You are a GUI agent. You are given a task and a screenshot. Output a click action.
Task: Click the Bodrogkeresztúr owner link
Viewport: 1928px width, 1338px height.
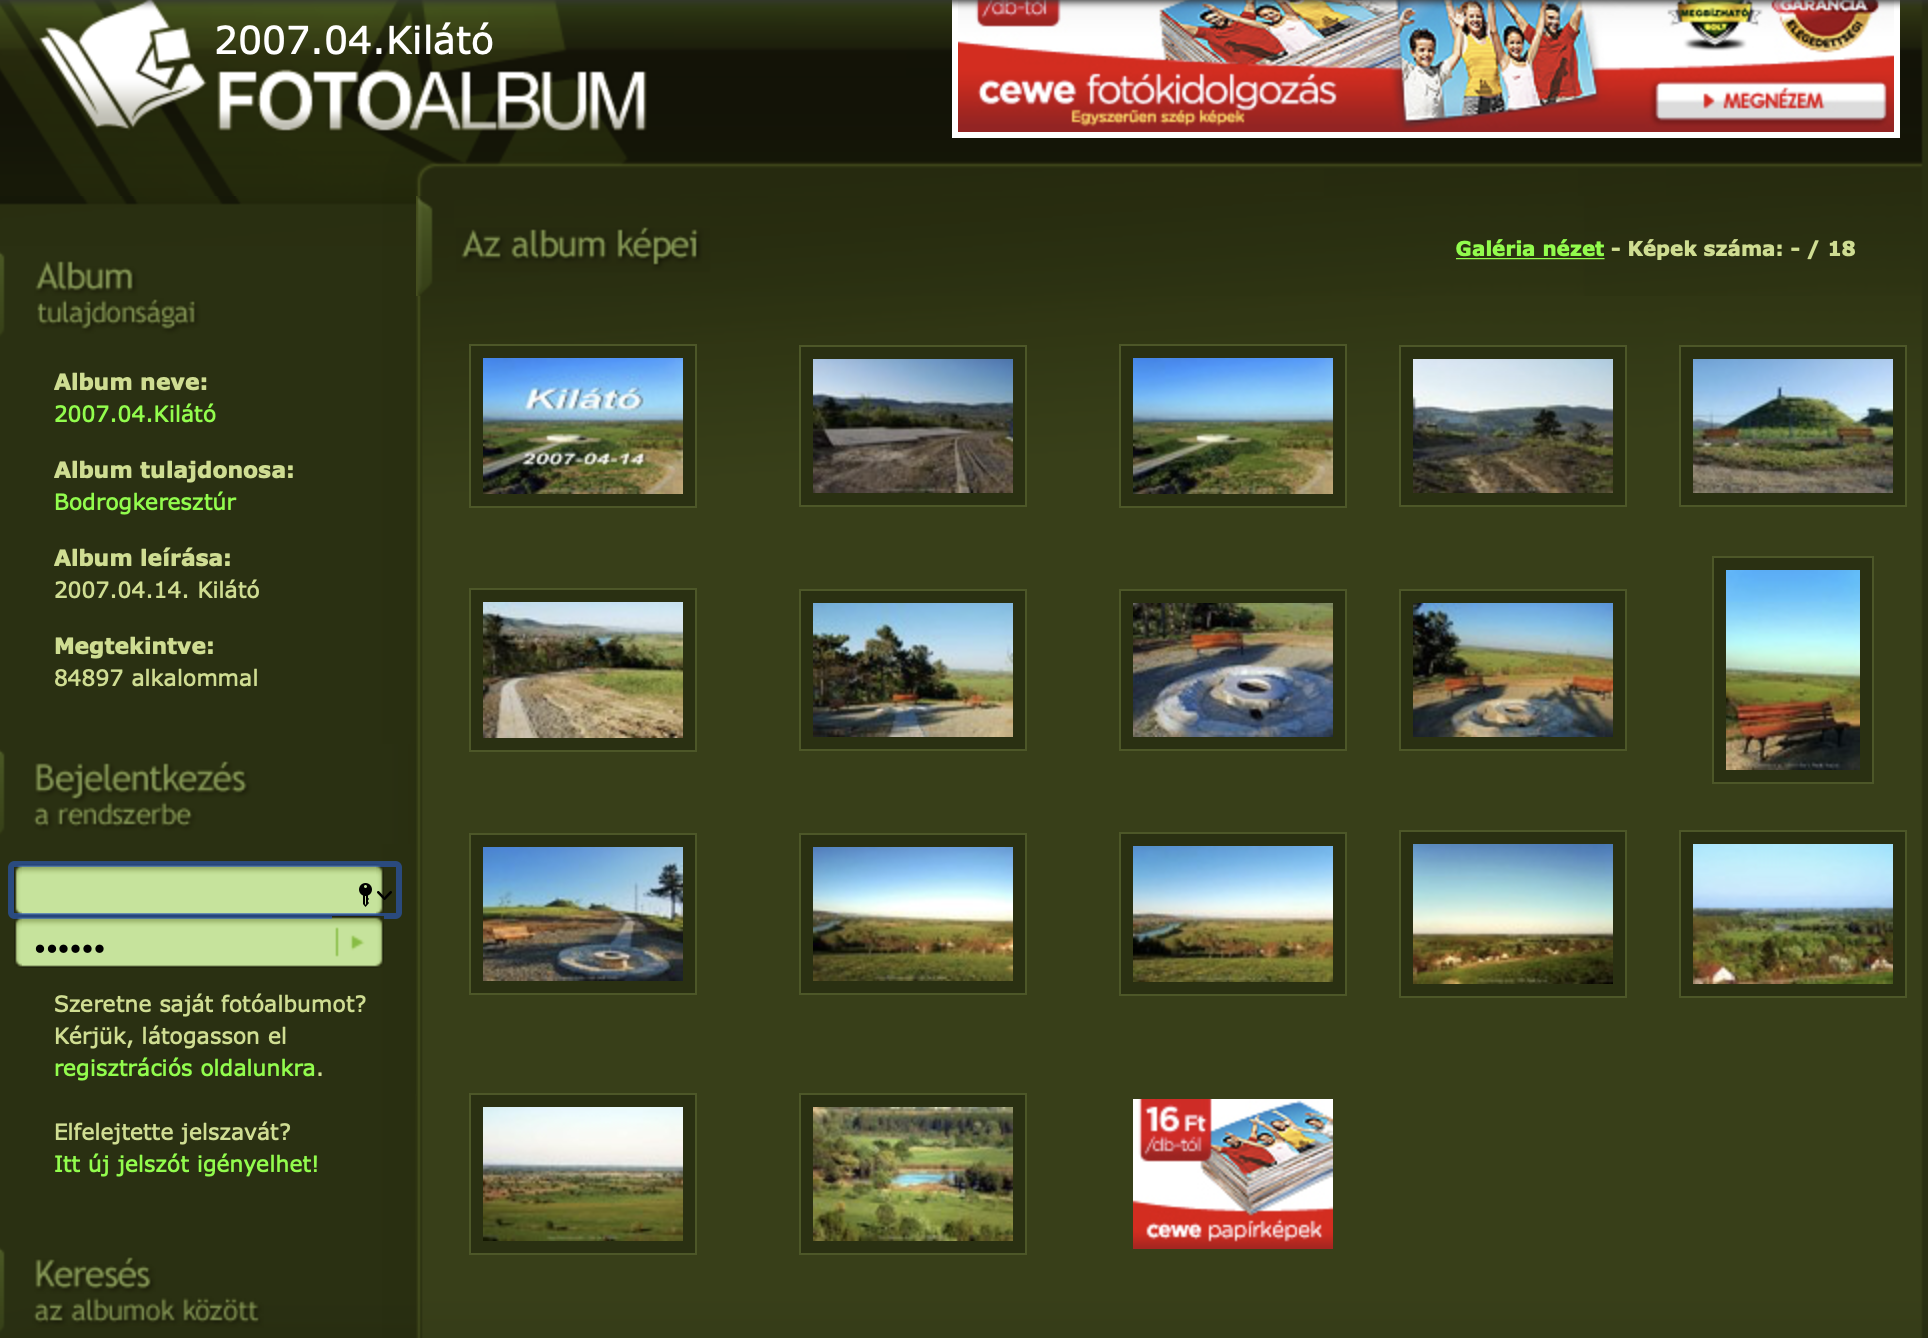point(145,502)
